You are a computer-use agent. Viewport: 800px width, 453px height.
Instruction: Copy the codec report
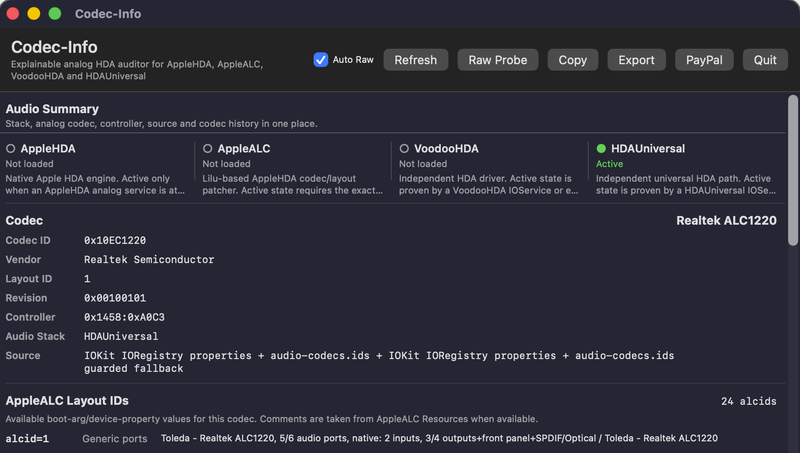[572, 60]
